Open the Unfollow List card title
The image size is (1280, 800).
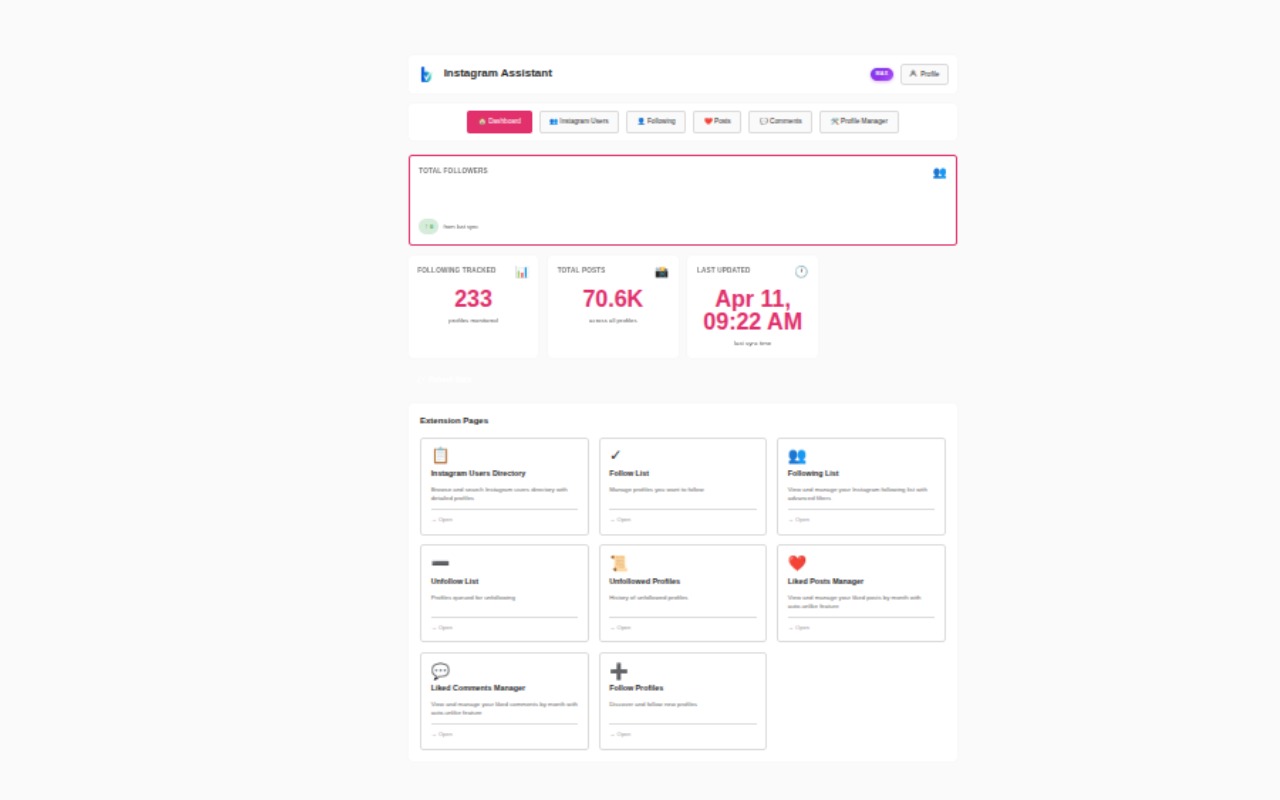(455, 581)
